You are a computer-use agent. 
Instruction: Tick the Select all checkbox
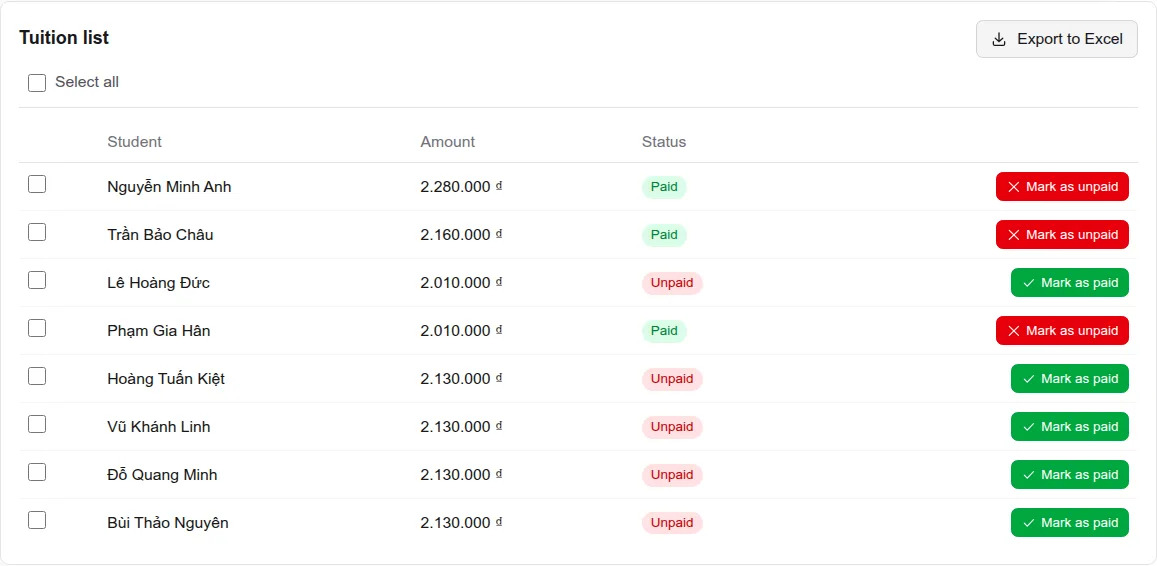(37, 83)
